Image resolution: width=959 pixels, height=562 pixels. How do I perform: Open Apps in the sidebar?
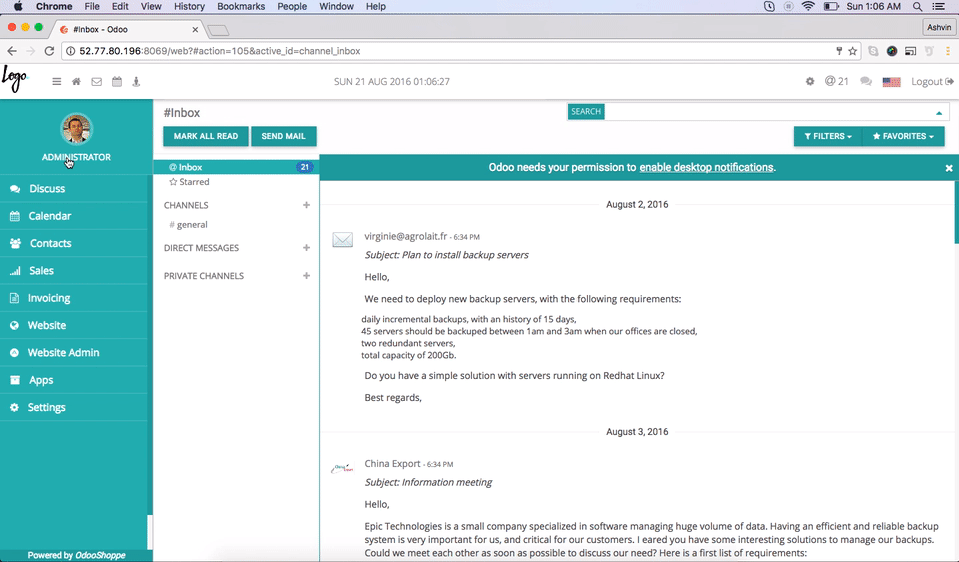pos(41,380)
